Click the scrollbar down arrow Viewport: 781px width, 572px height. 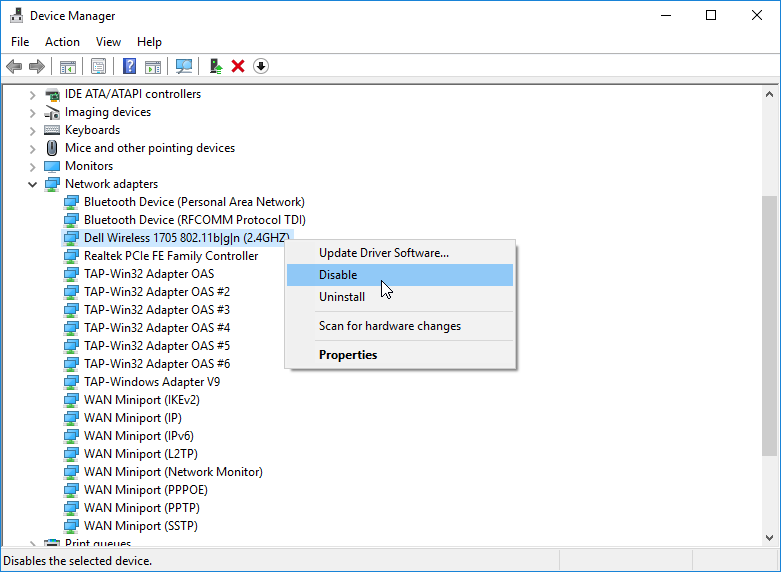[x=769, y=538]
